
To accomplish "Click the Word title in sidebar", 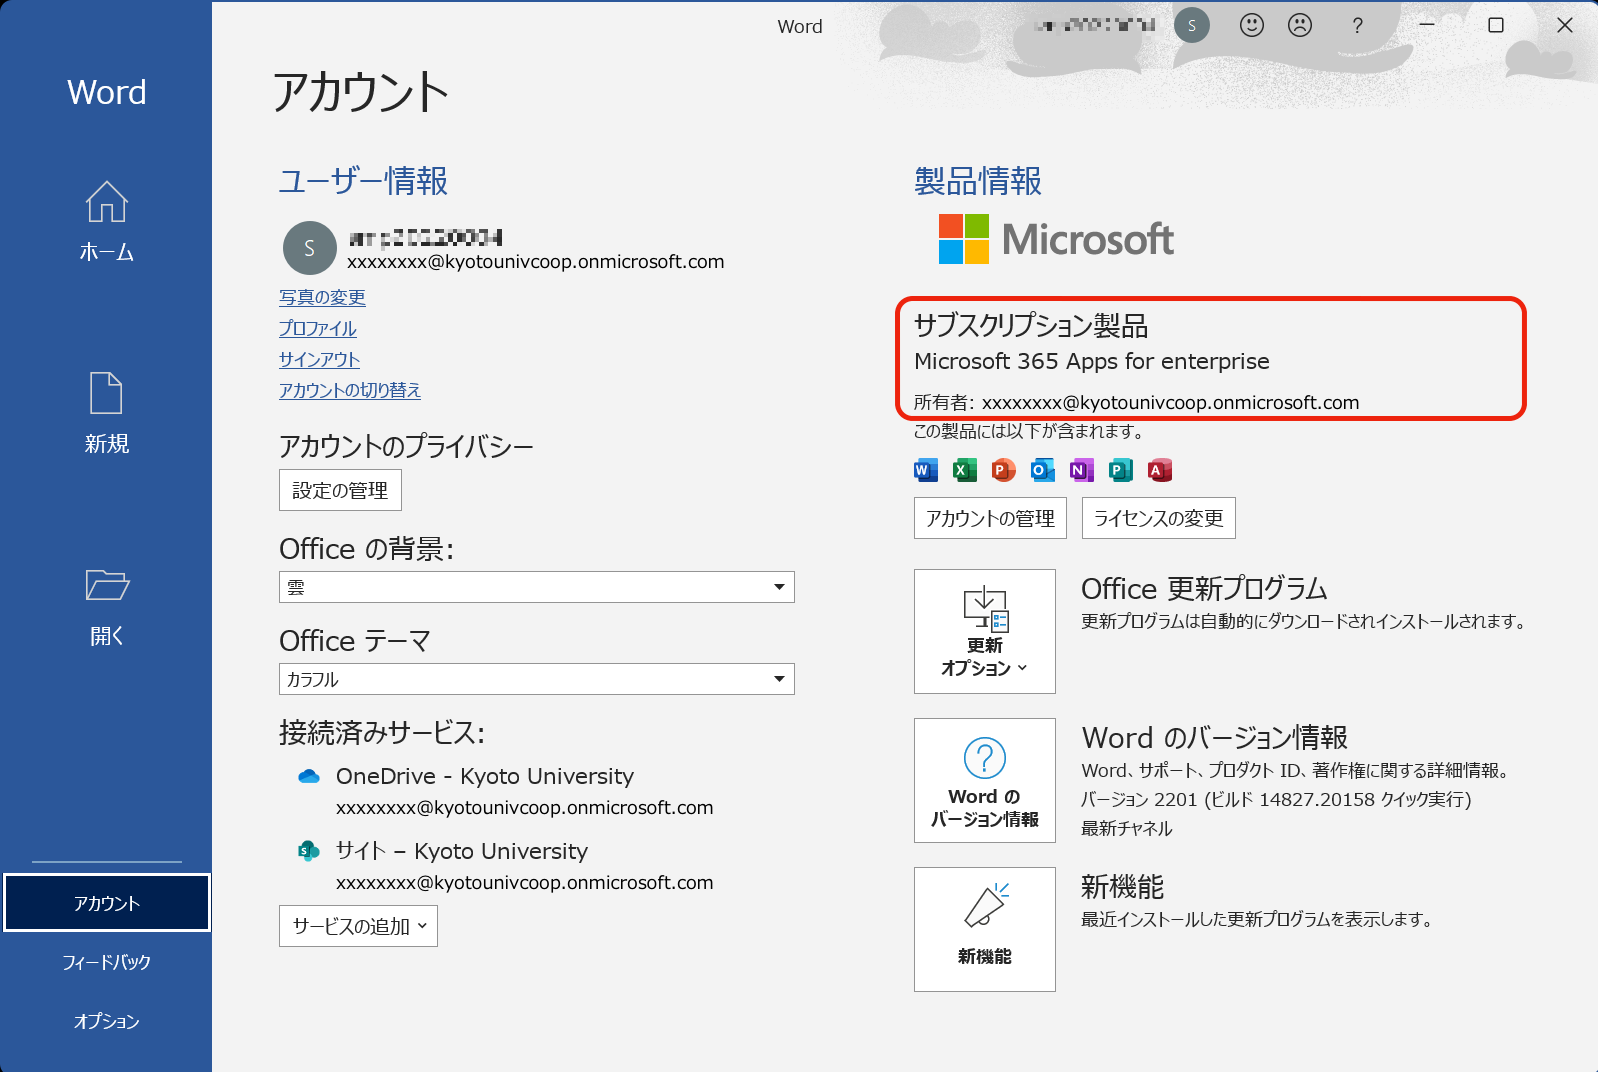I will click(106, 92).
